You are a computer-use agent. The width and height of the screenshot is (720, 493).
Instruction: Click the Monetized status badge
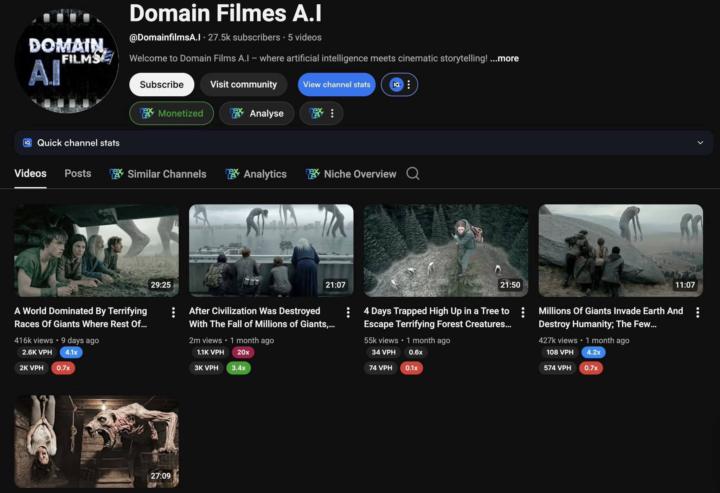(x=171, y=113)
